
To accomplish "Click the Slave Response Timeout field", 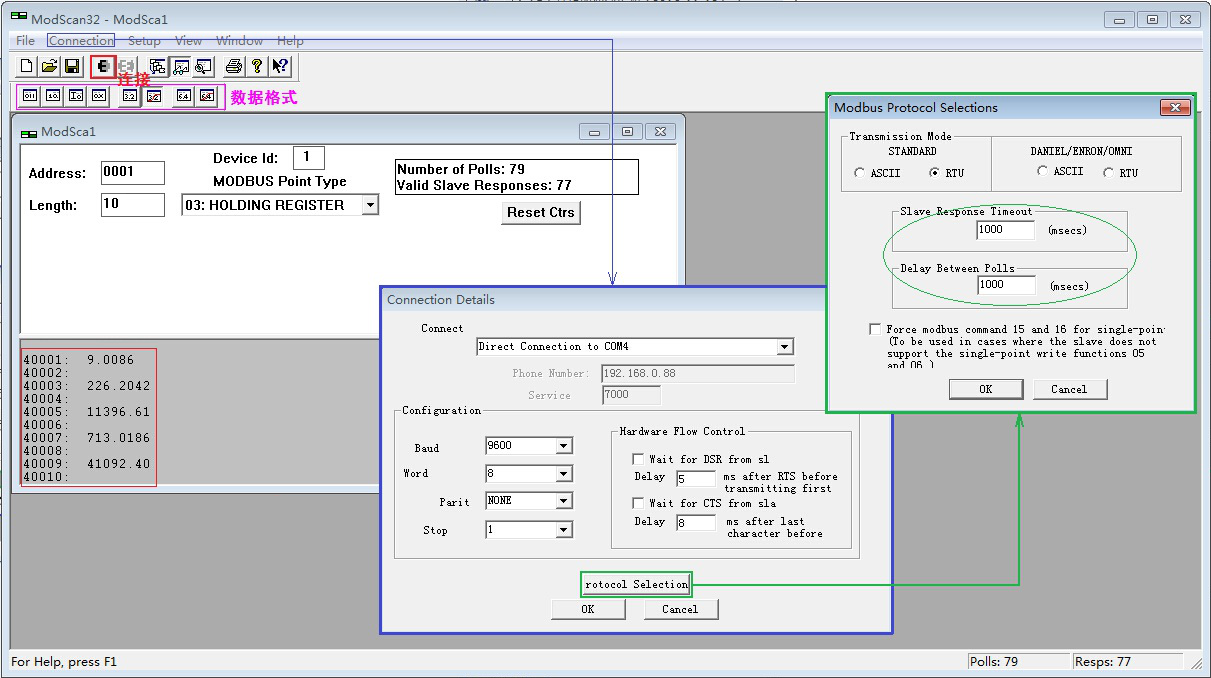I will pyautogui.click(x=1006, y=230).
